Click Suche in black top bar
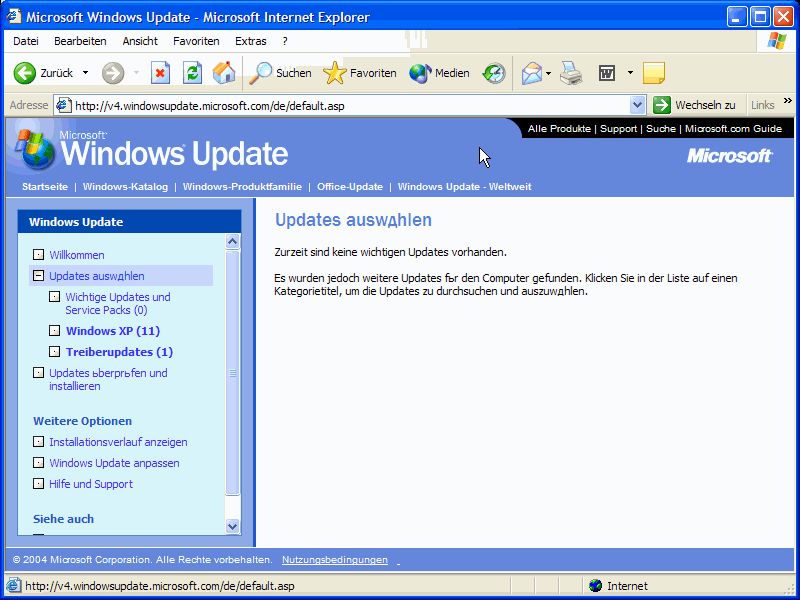Image resolution: width=800 pixels, height=600 pixels. (661, 129)
